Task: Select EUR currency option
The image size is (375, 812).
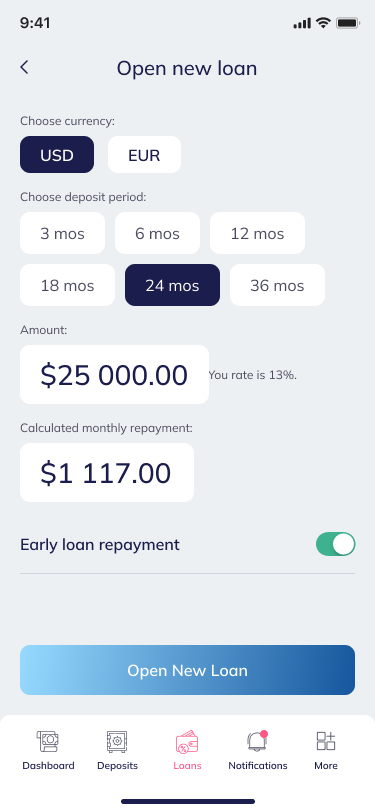Action: click(145, 155)
